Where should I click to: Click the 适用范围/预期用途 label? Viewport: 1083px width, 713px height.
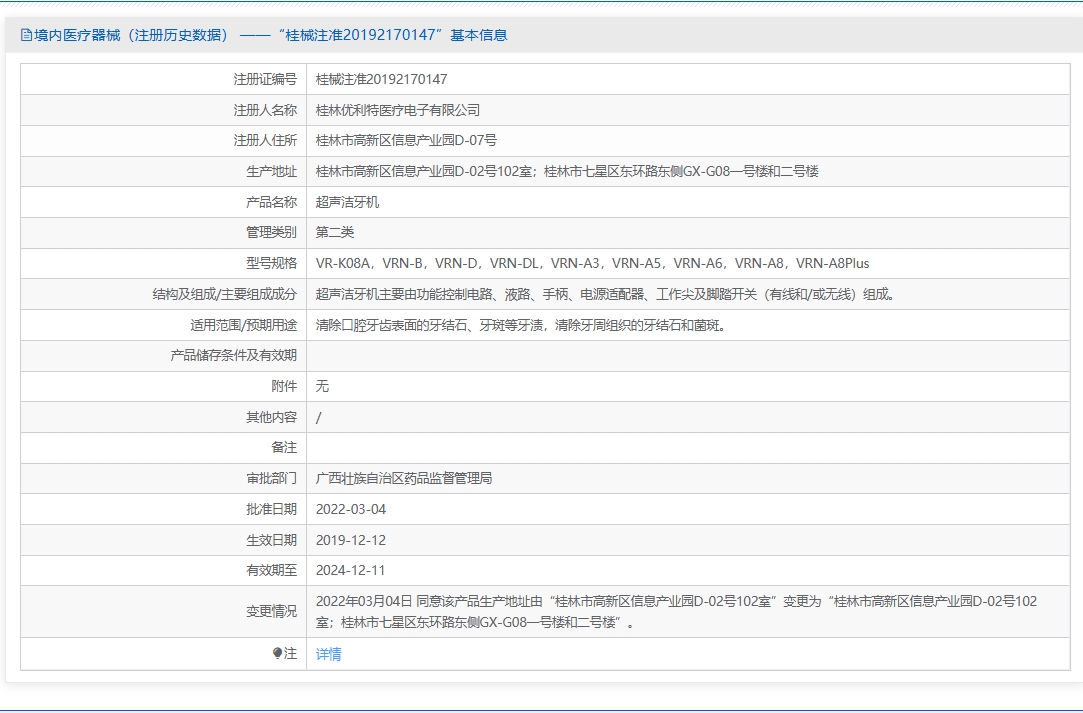point(244,325)
